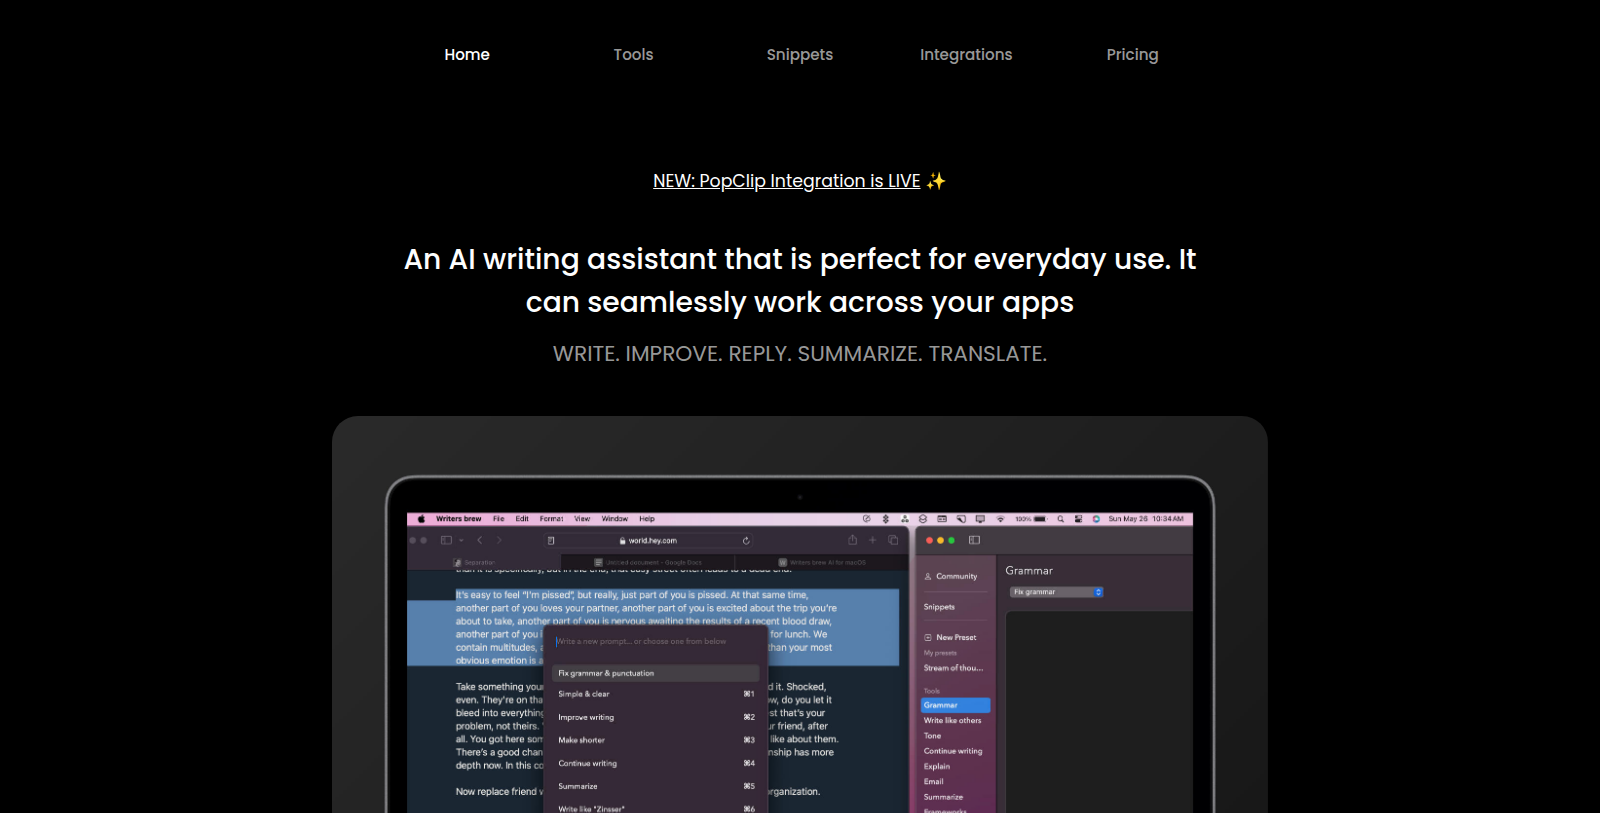This screenshot has width=1600, height=813.
Task: Toggle the Writers brew sidebar panel icon
Action: [974, 540]
